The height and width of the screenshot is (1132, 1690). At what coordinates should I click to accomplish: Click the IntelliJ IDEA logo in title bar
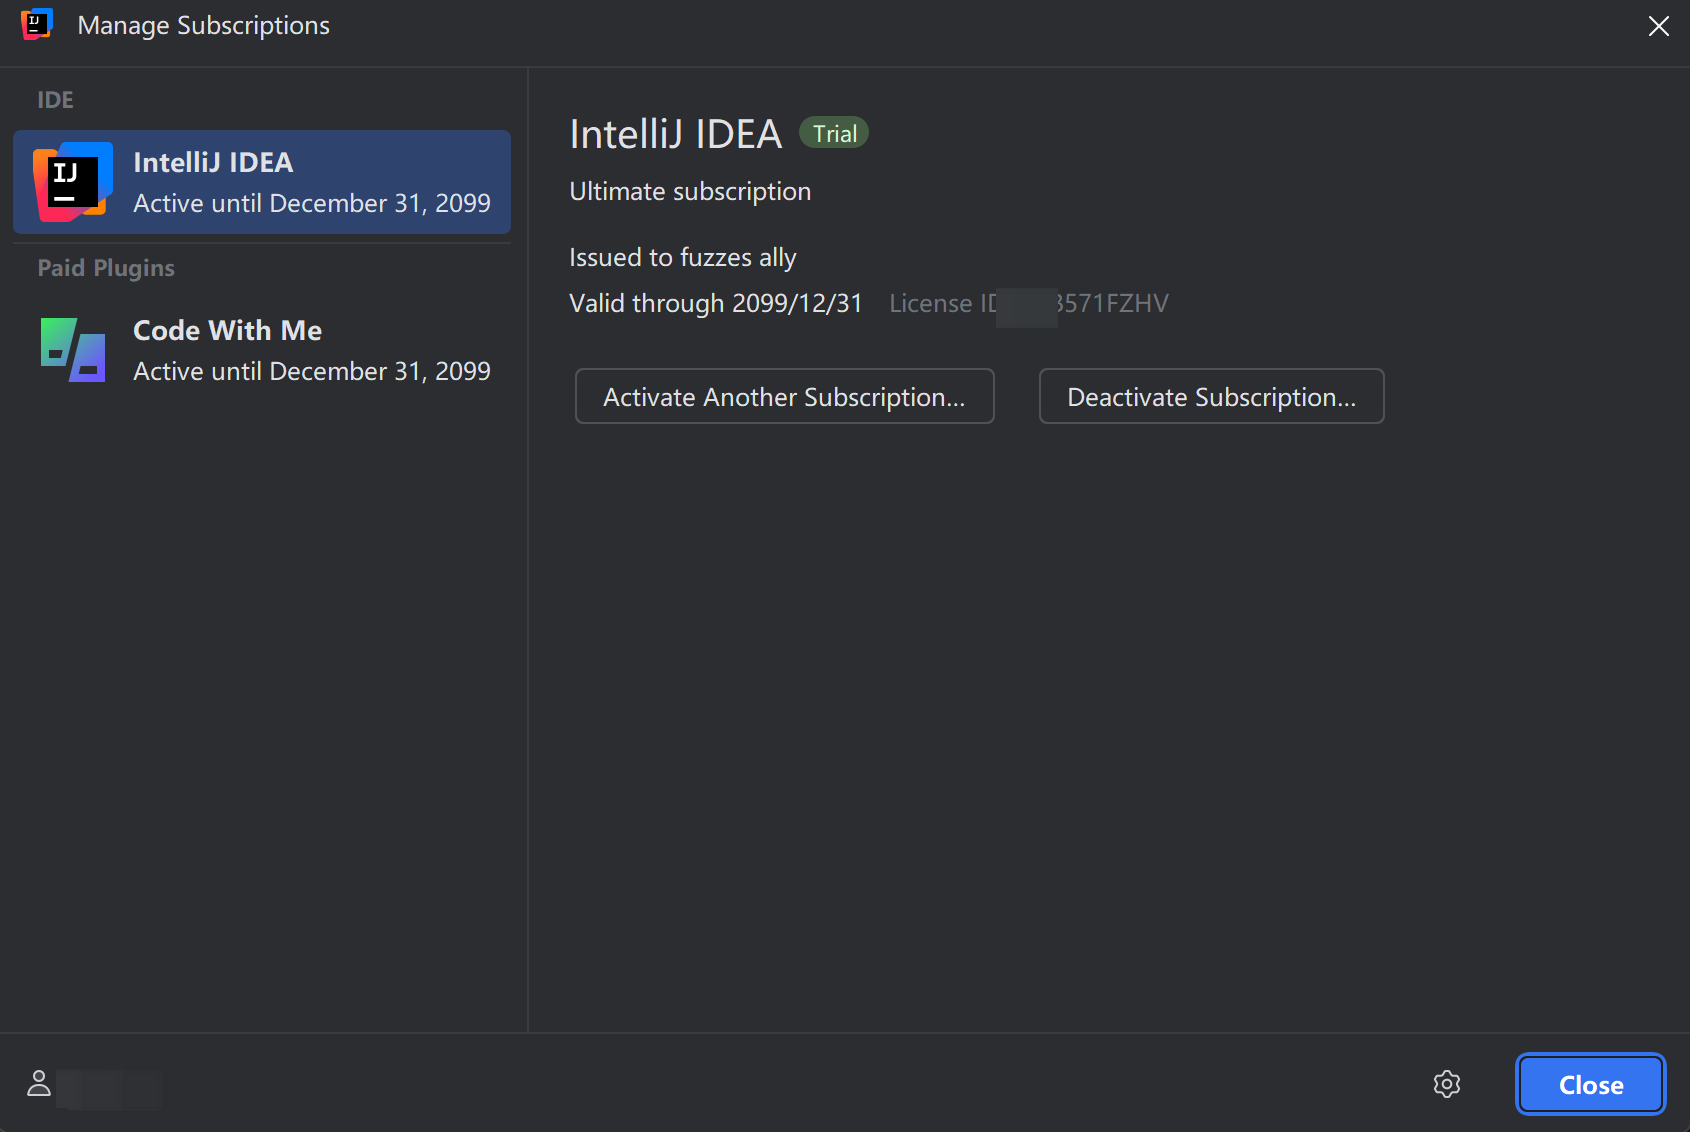36,25
